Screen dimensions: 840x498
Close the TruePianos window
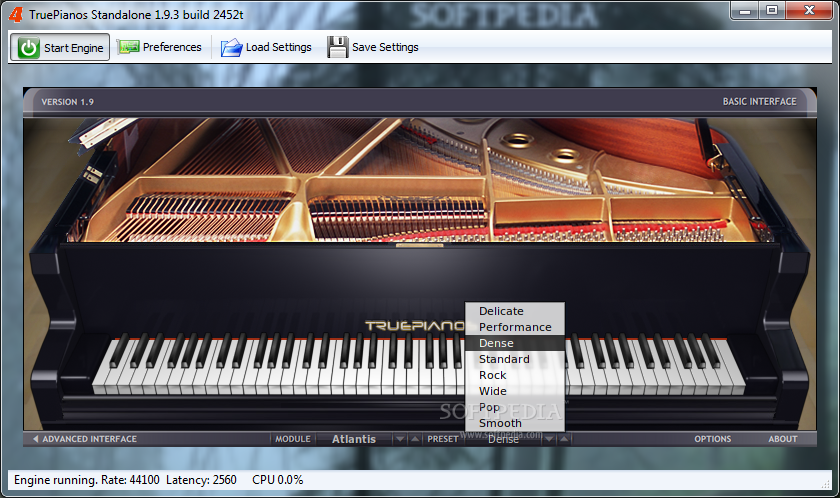[x=809, y=11]
